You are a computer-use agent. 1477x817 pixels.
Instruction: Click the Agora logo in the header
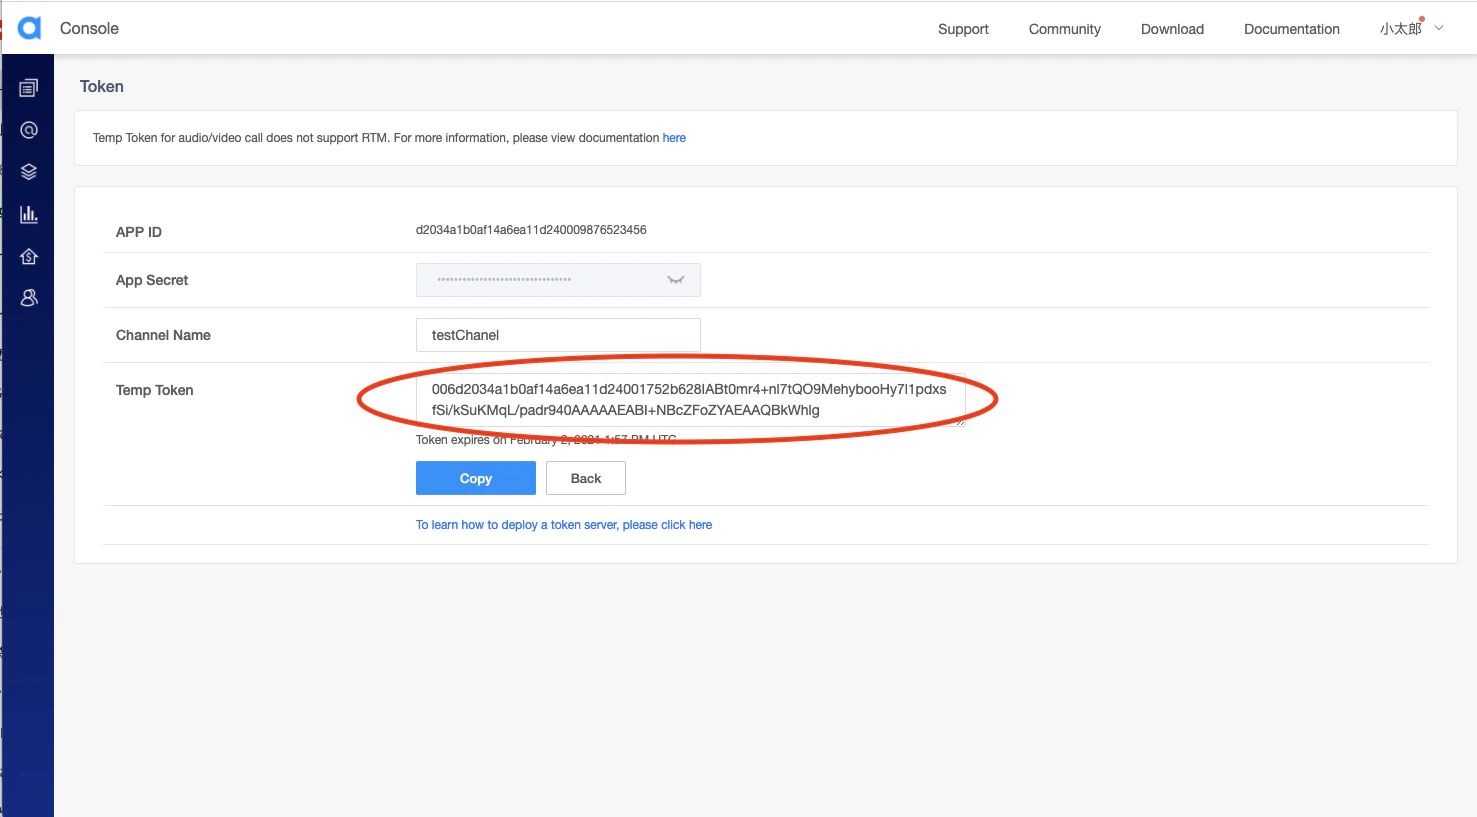click(x=30, y=28)
